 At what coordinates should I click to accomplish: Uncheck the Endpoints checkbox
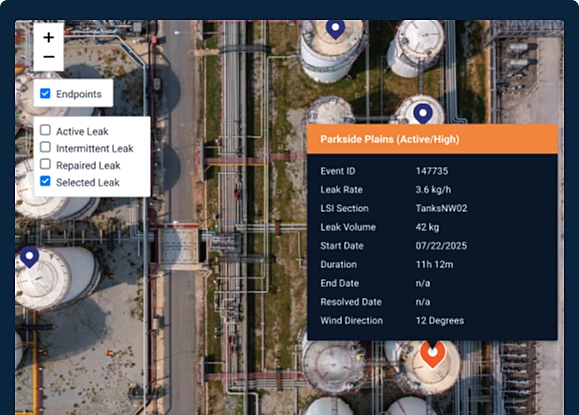click(45, 93)
